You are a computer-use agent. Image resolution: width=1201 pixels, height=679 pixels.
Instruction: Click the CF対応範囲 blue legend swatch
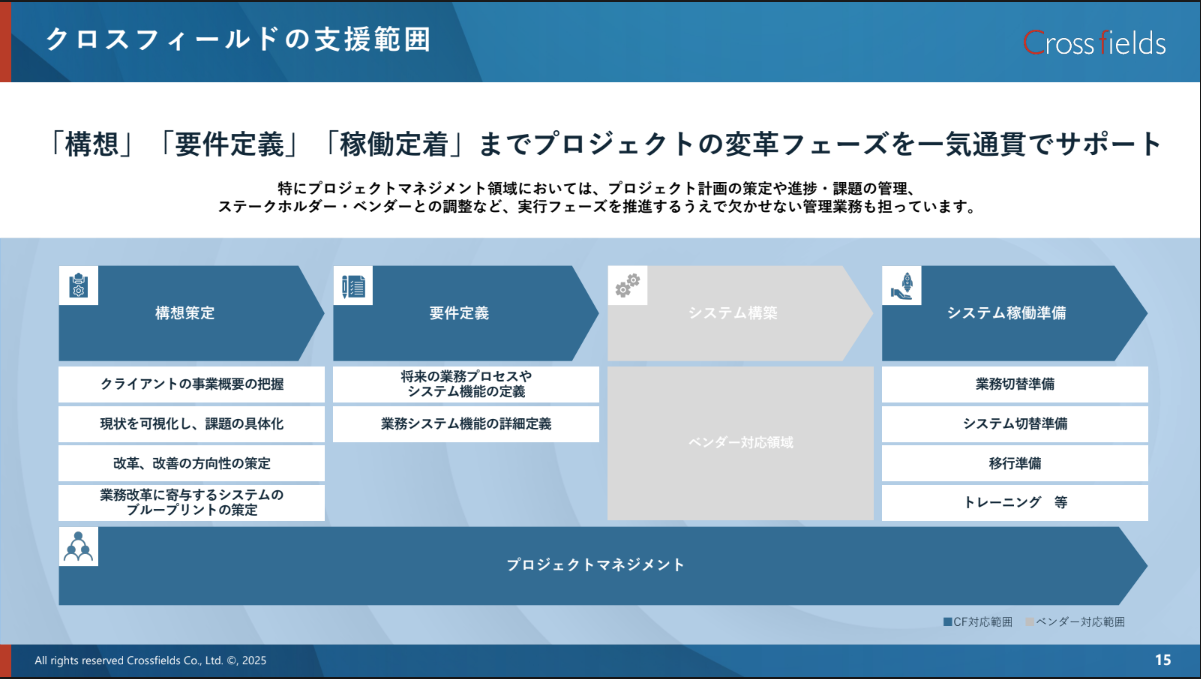pos(948,622)
